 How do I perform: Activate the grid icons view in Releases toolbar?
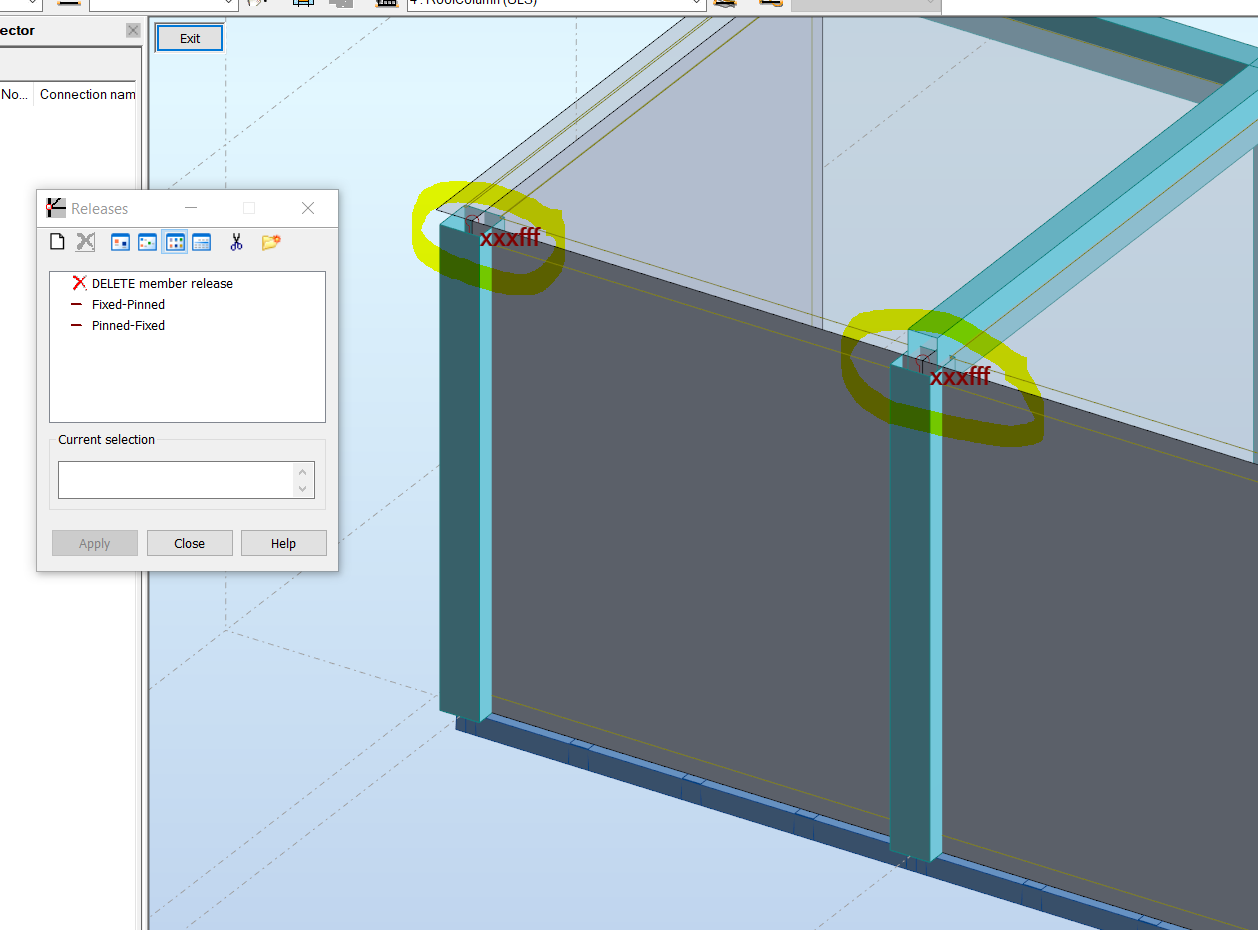point(174,241)
